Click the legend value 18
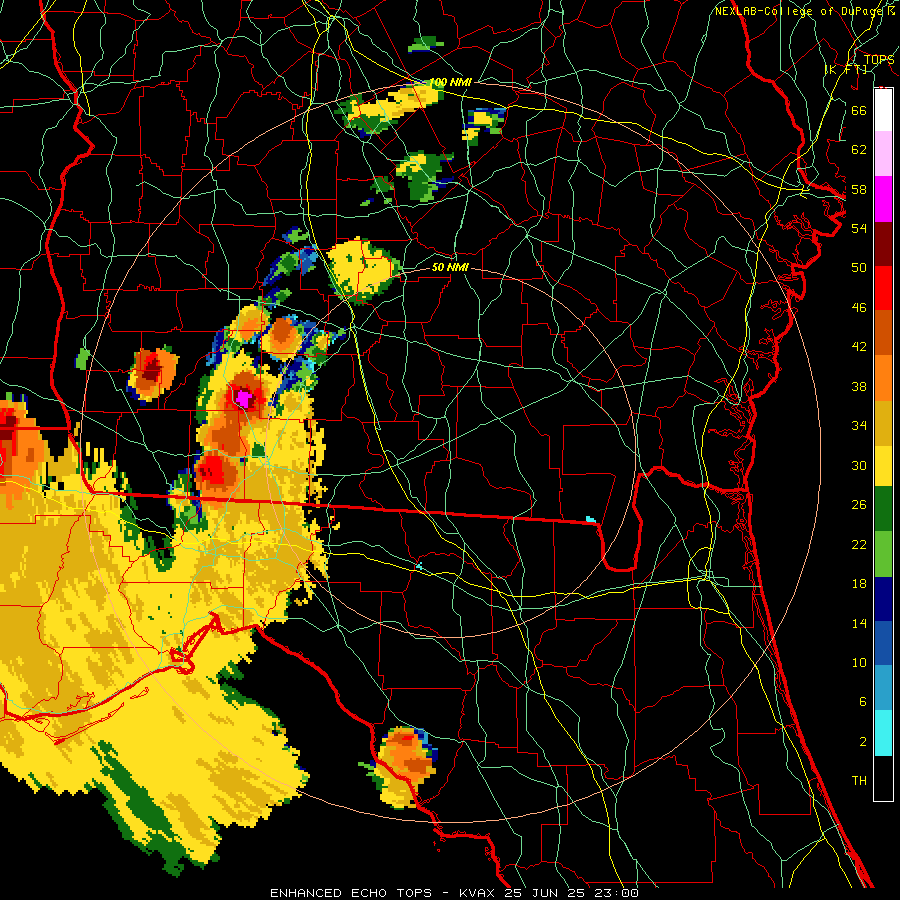The image size is (900, 900). point(859,584)
